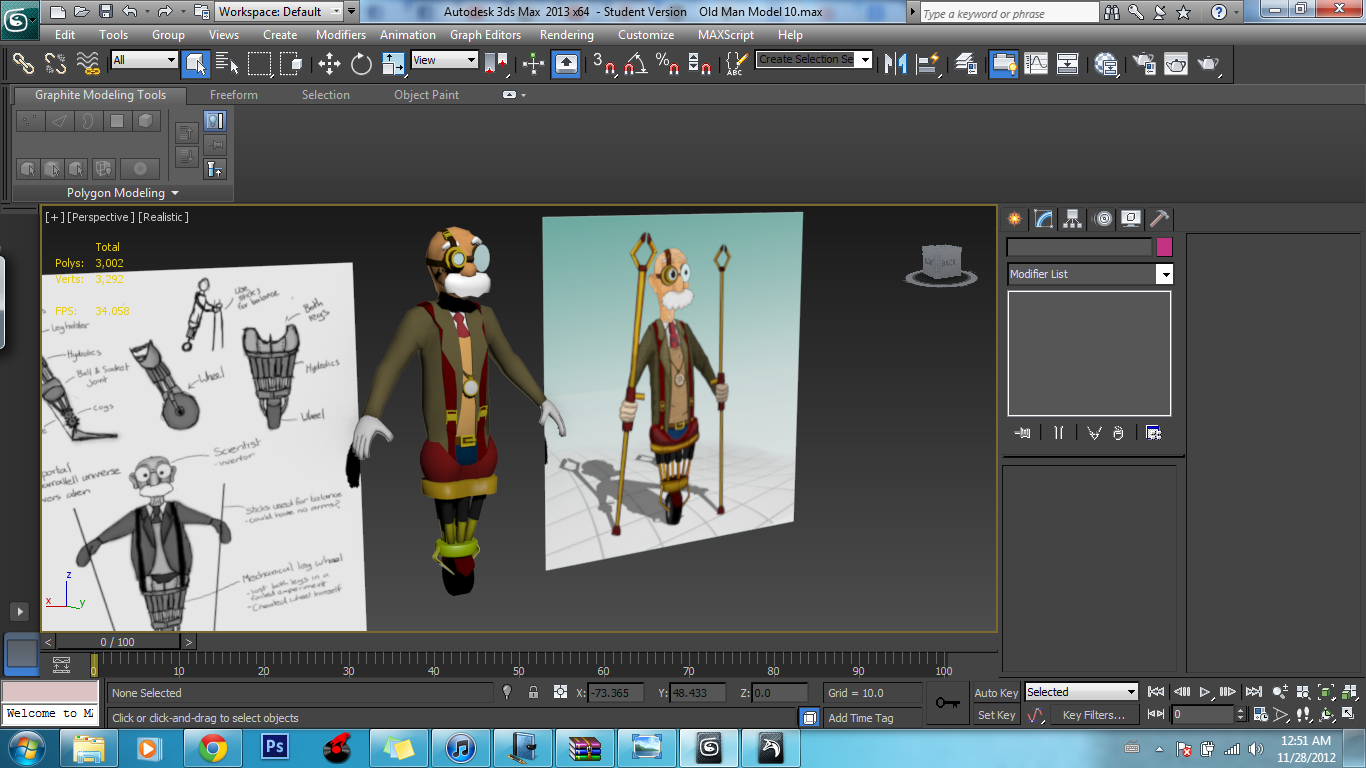The image size is (1366, 768).
Task: Click the Configure Modifier Sets icon
Action: click(1153, 433)
